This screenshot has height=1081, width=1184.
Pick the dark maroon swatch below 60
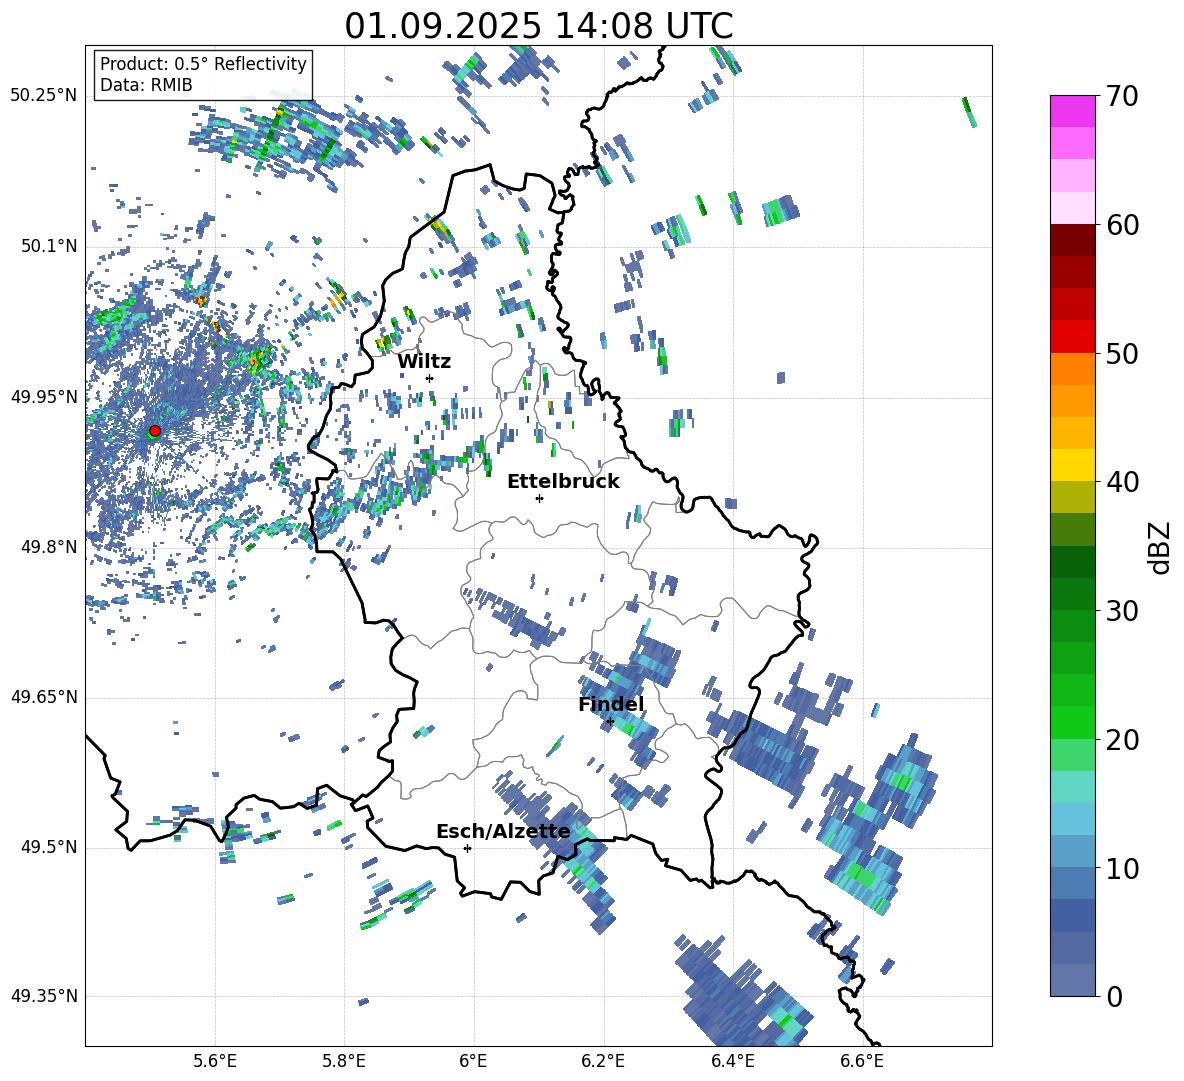[1072, 240]
